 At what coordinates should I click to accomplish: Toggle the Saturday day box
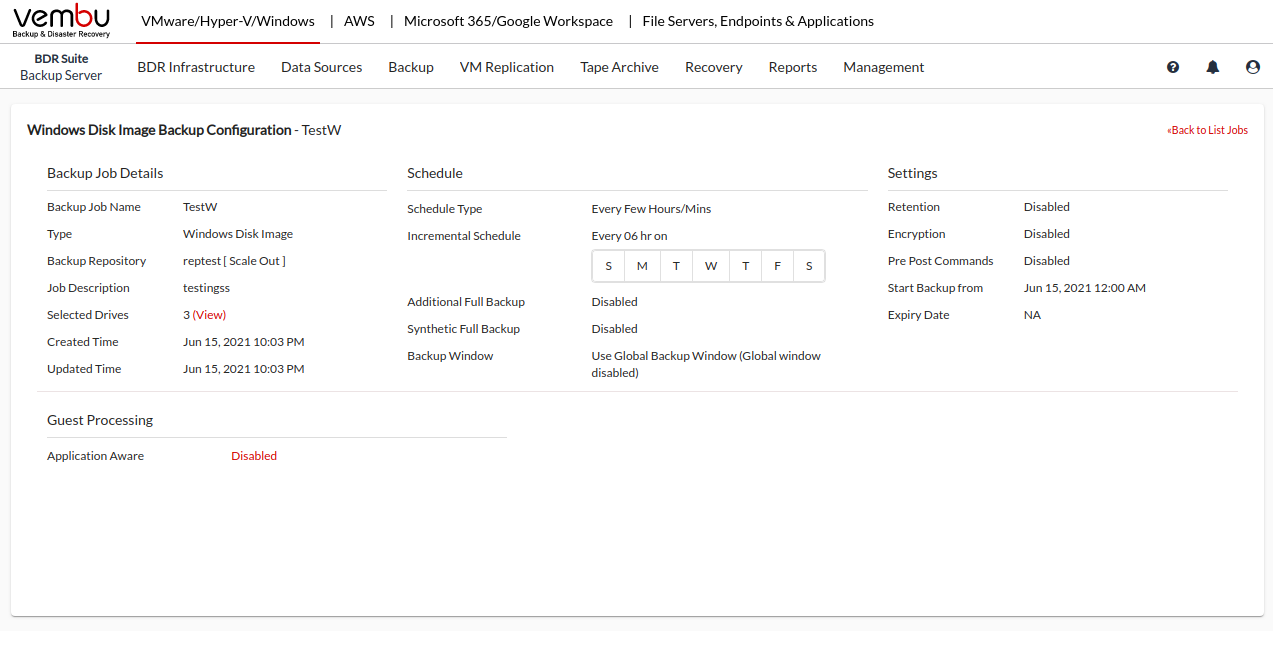tap(809, 266)
